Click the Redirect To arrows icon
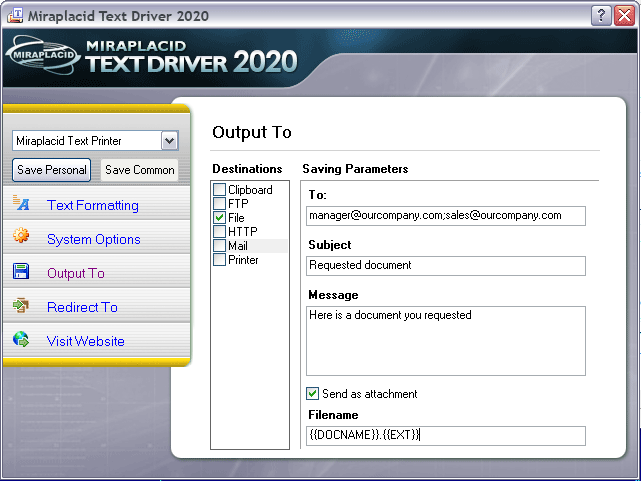 [21, 305]
